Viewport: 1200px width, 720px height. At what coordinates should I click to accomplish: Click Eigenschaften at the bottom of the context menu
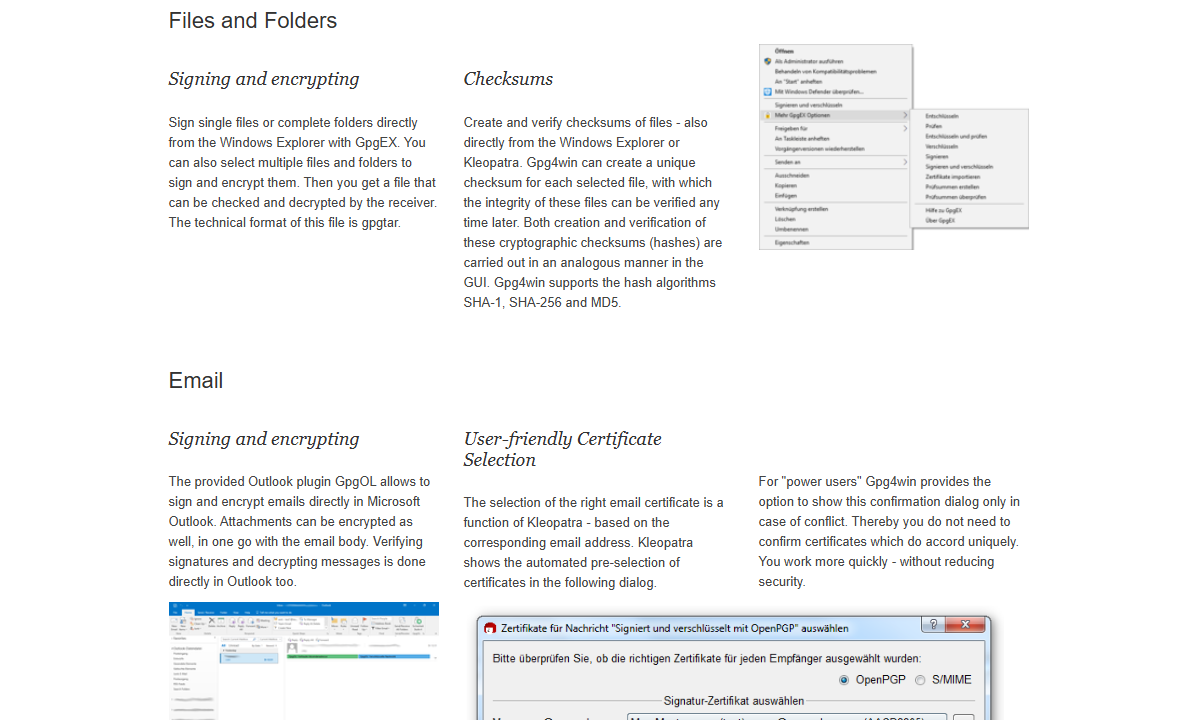pos(791,242)
